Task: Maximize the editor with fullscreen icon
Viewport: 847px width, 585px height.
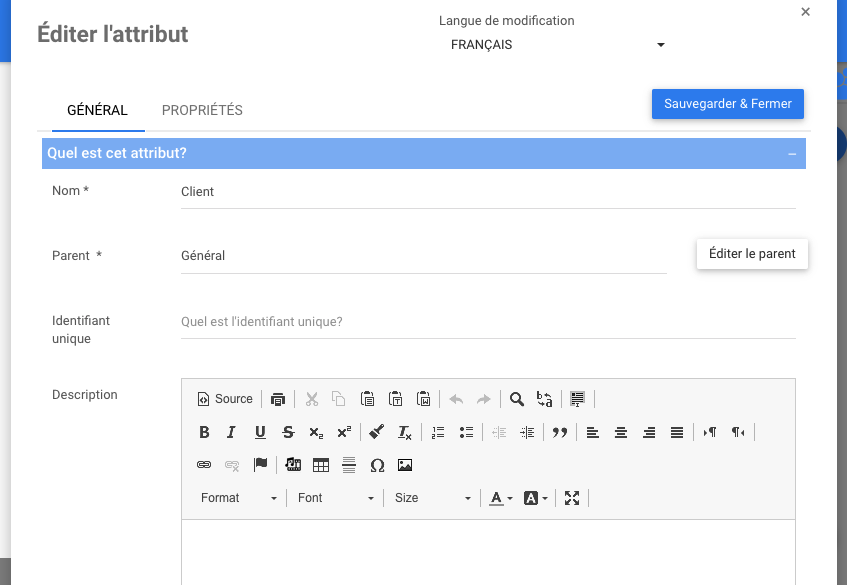Action: 572,498
